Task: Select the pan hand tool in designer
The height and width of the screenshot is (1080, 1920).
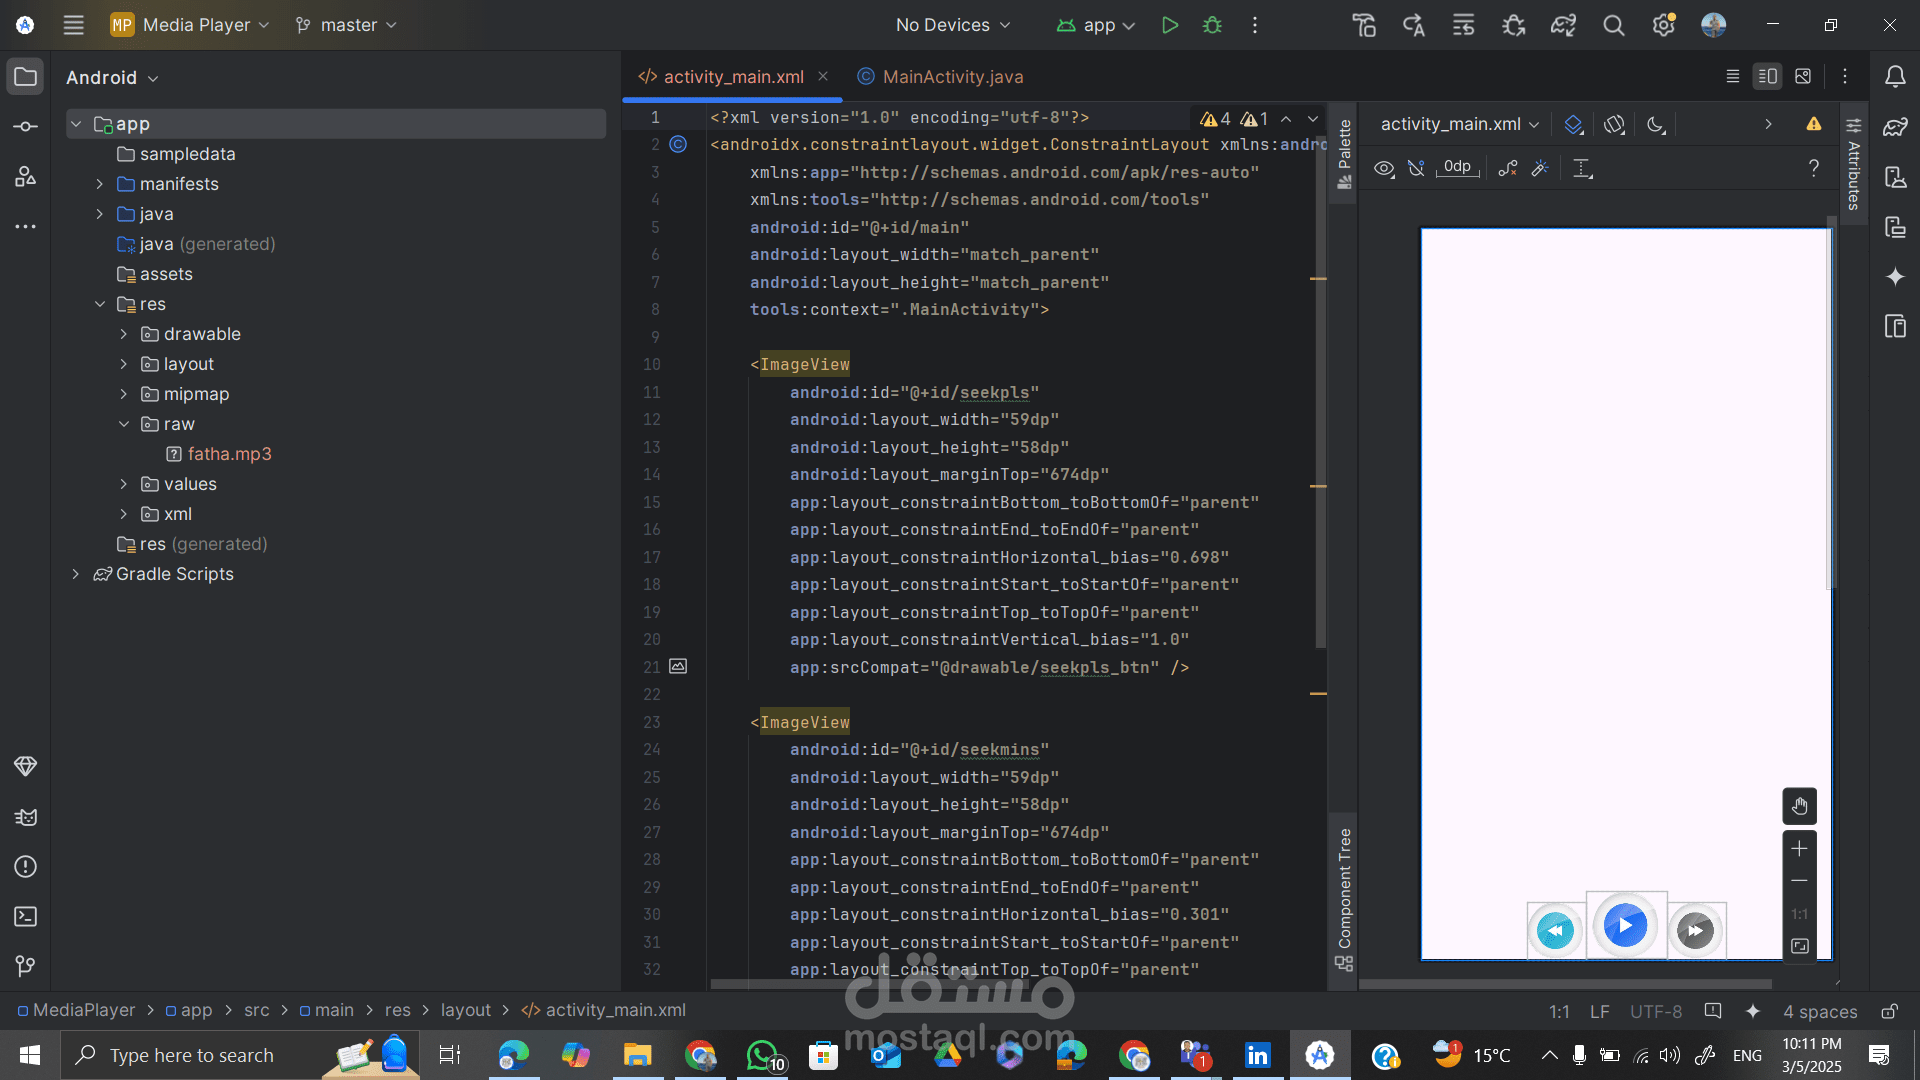Action: tap(1799, 806)
